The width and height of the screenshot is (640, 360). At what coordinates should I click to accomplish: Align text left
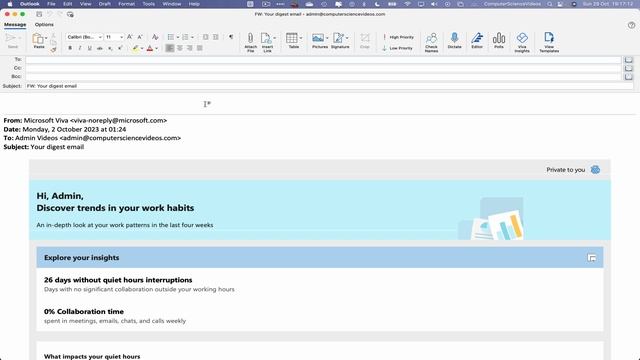click(169, 48)
